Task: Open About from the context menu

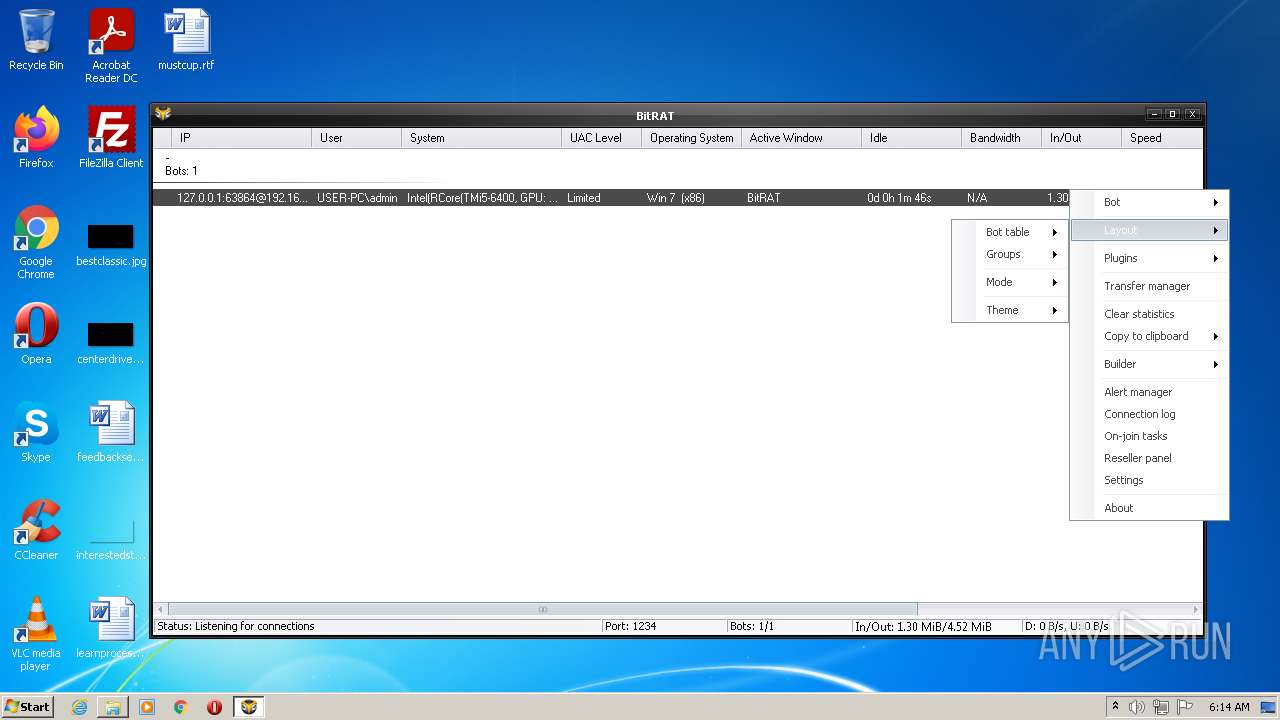Action: pos(1149,508)
